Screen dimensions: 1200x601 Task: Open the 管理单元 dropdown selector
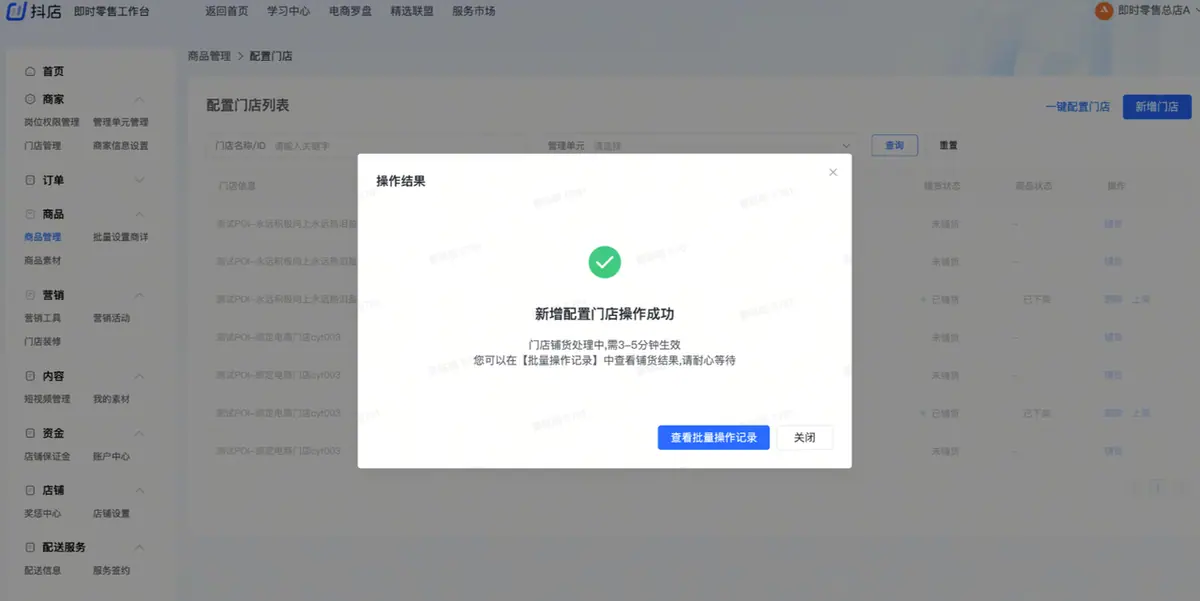(x=700, y=145)
